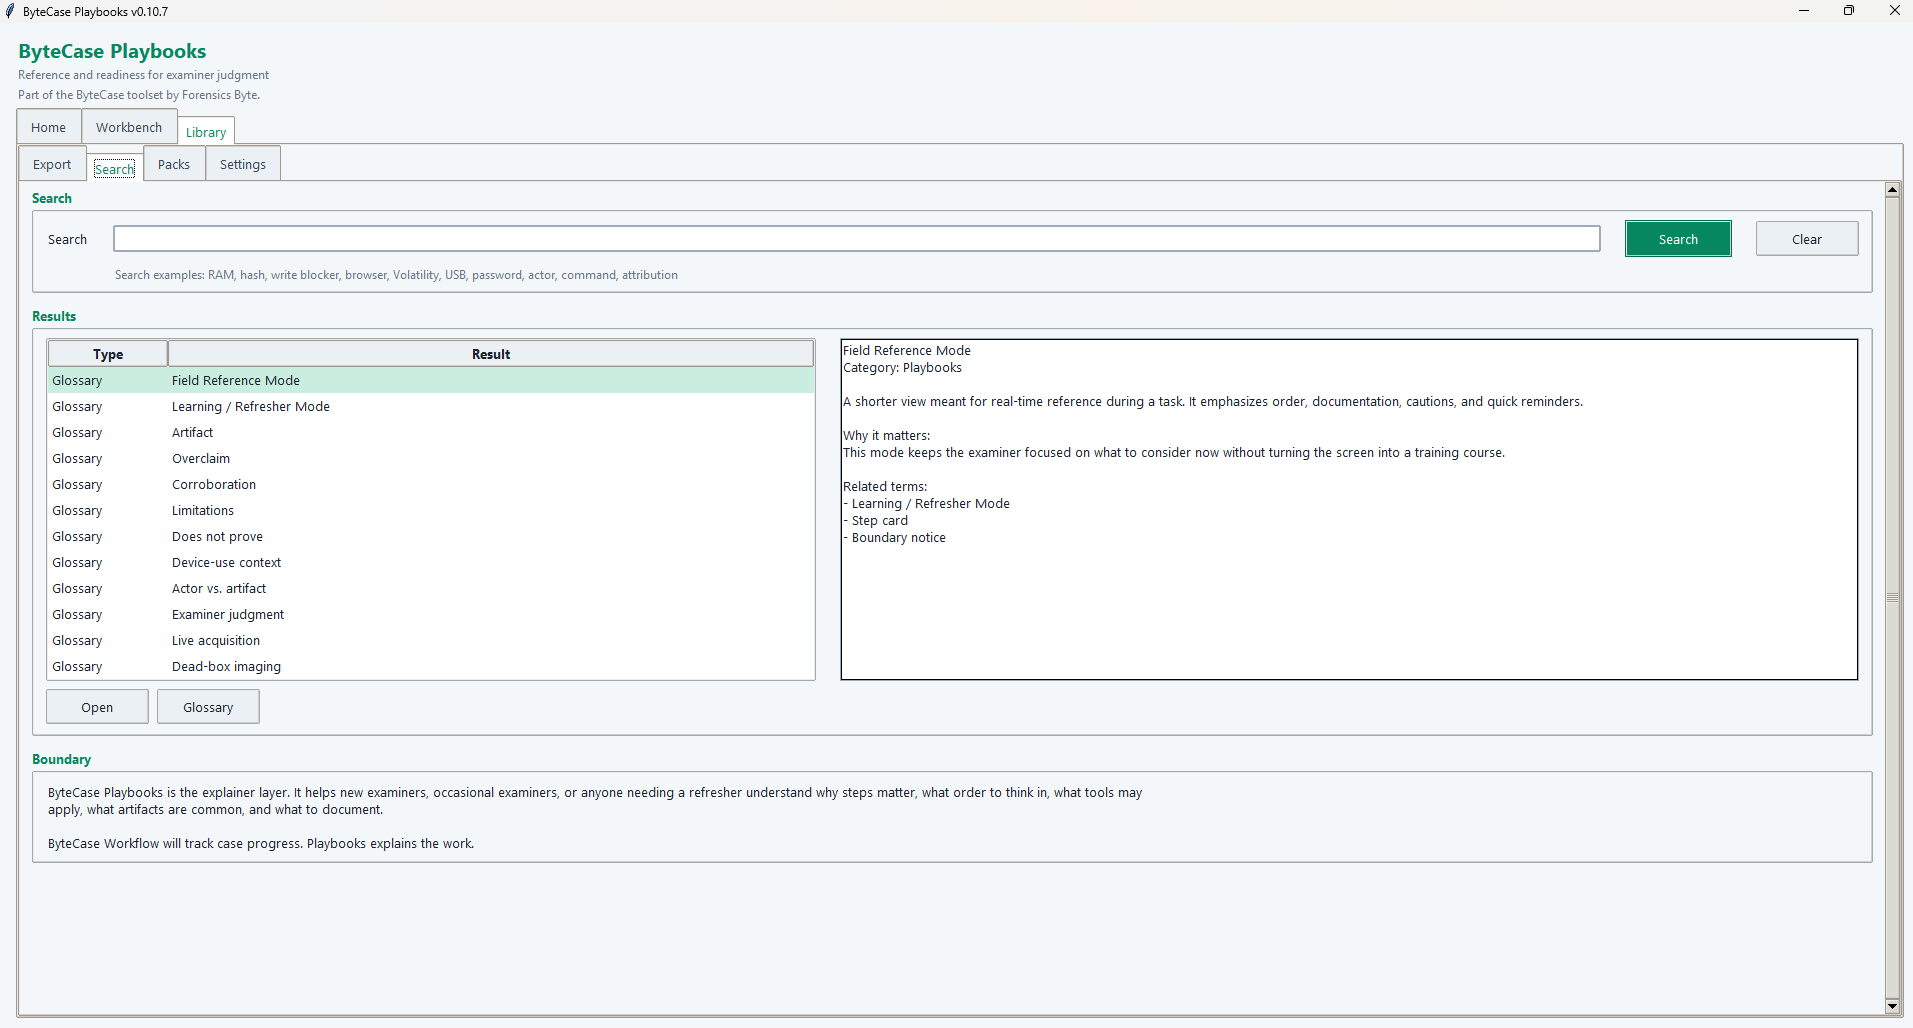Select the Live acquisition row
Screen dimensions: 1913x1028
pyautogui.click(x=431, y=640)
